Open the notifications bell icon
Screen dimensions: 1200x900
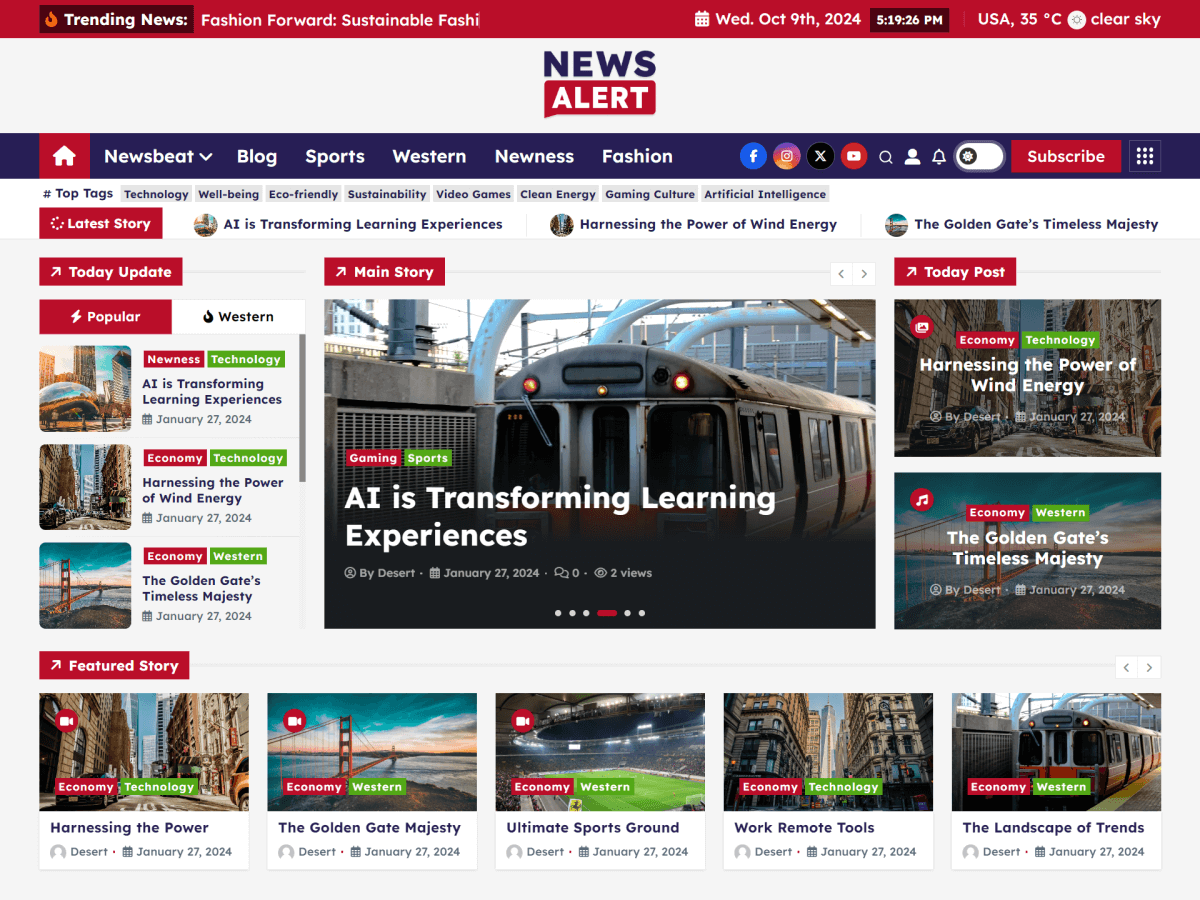click(938, 156)
